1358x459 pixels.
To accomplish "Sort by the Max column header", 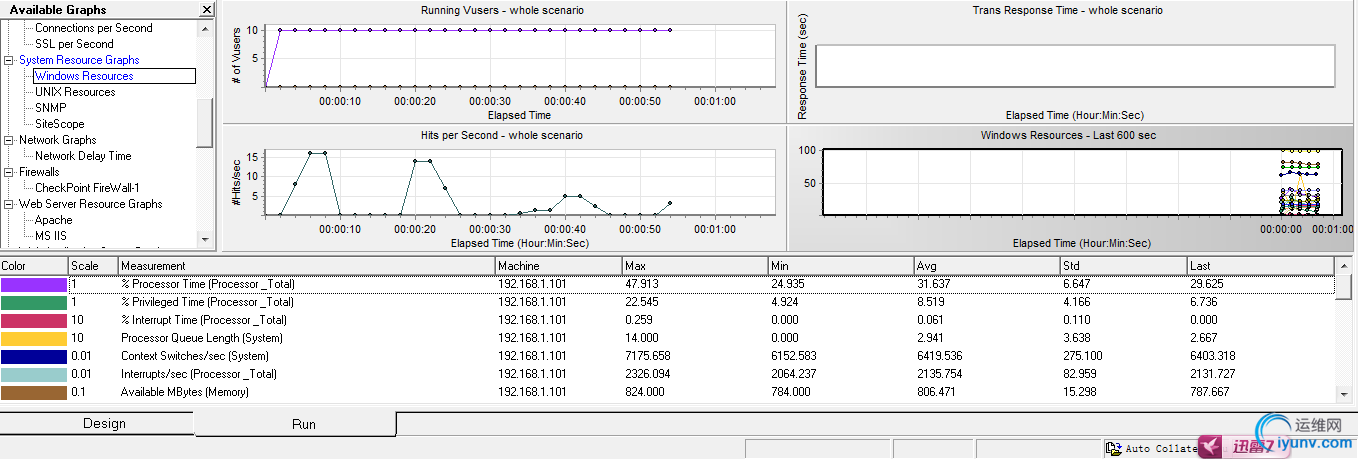I will [693, 265].
